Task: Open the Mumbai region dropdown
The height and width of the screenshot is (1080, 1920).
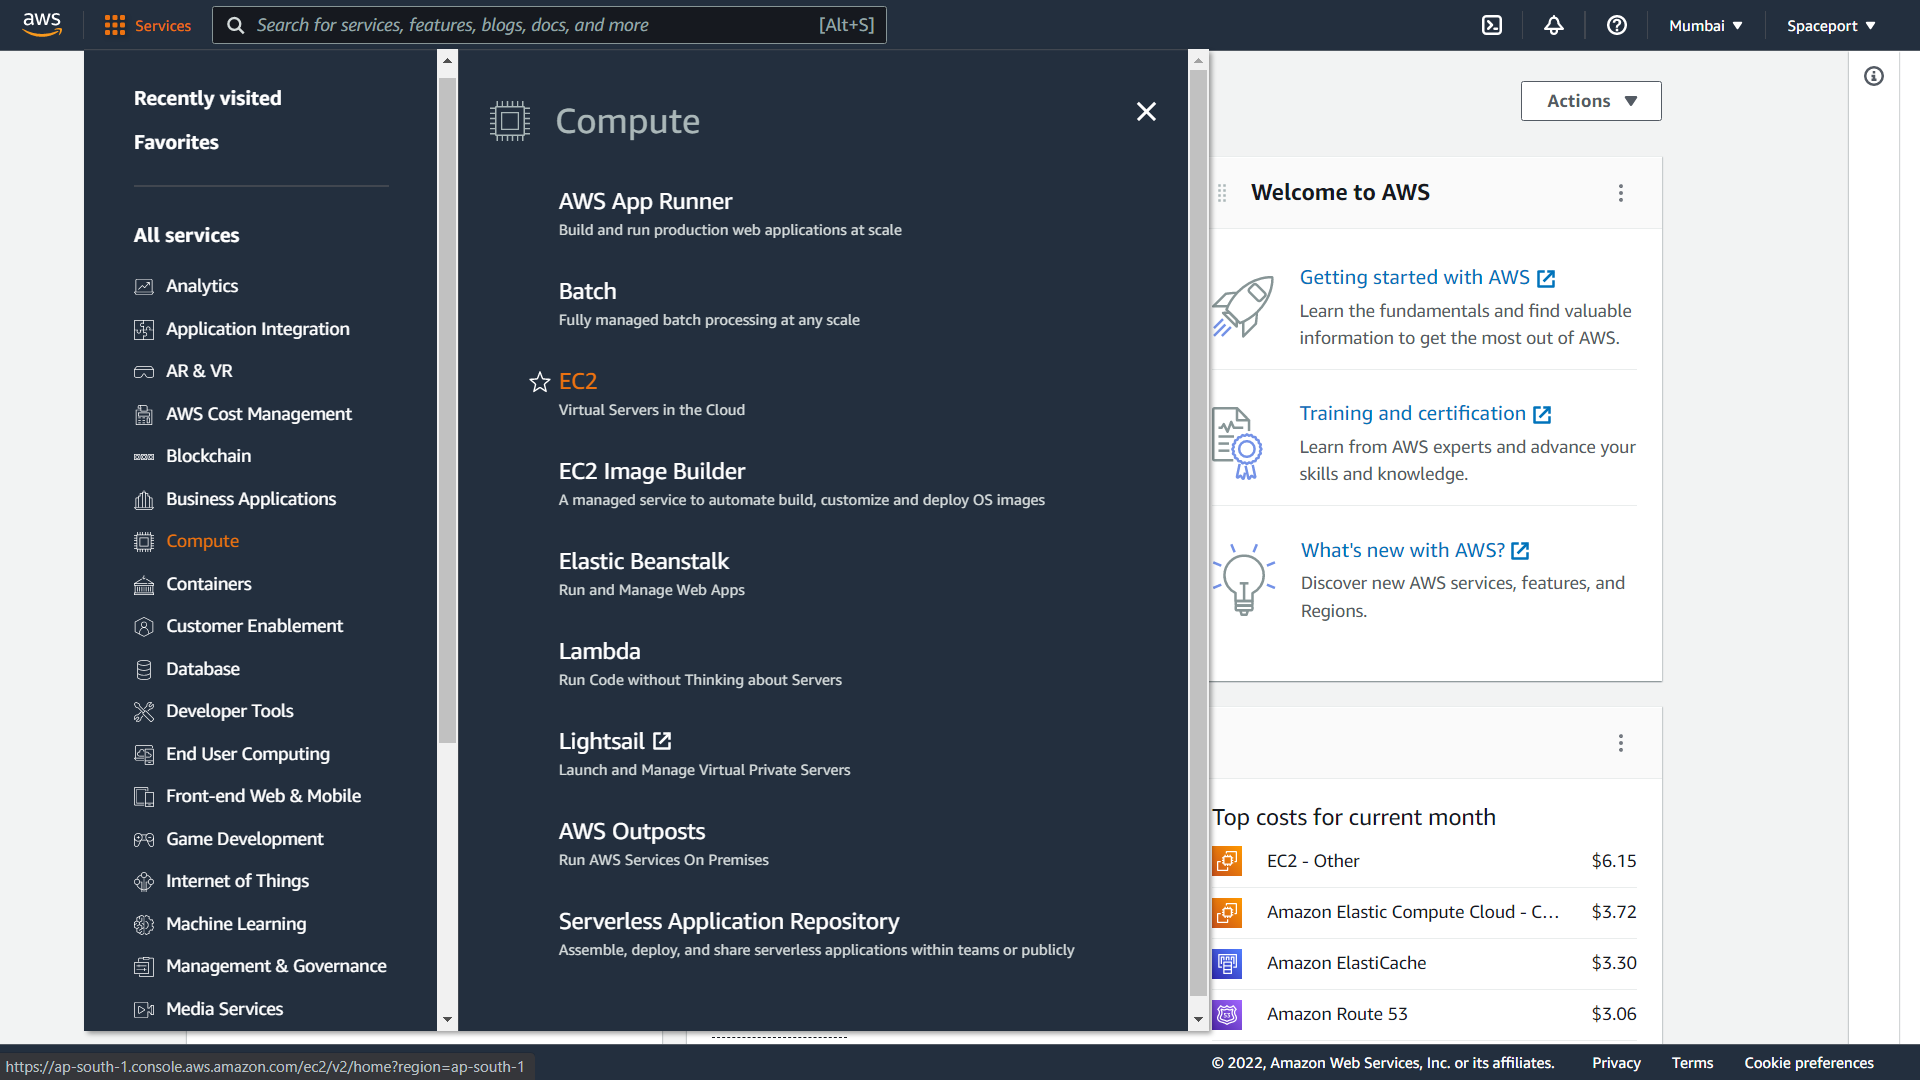Action: 1706,25
